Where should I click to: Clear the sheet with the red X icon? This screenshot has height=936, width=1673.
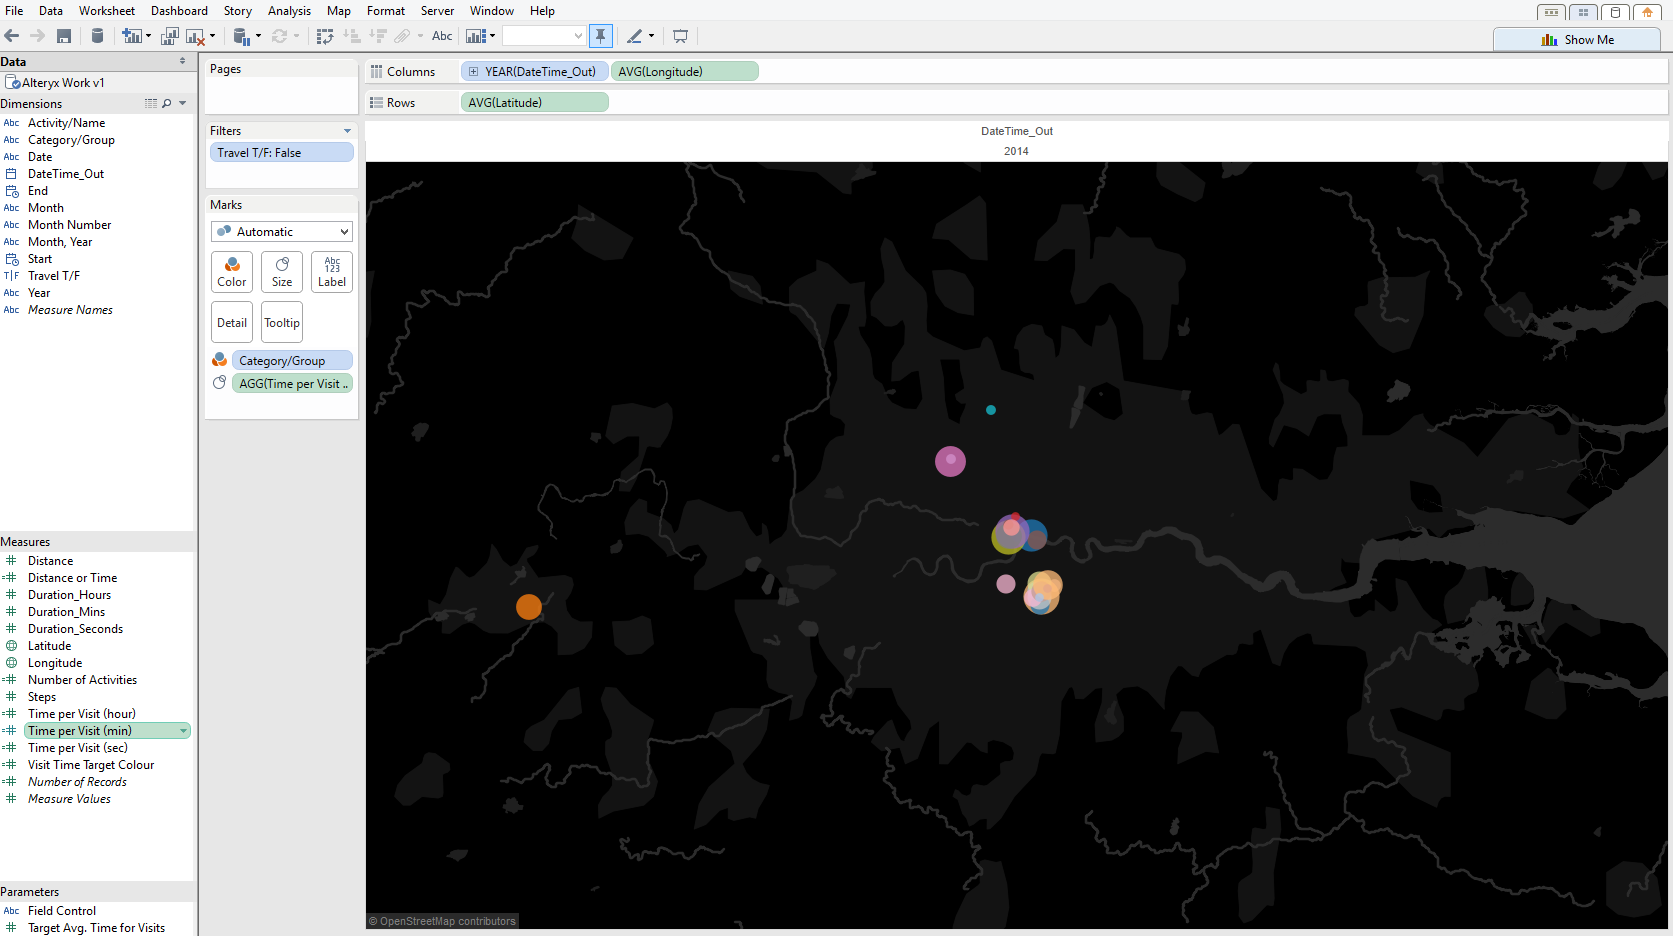[195, 36]
